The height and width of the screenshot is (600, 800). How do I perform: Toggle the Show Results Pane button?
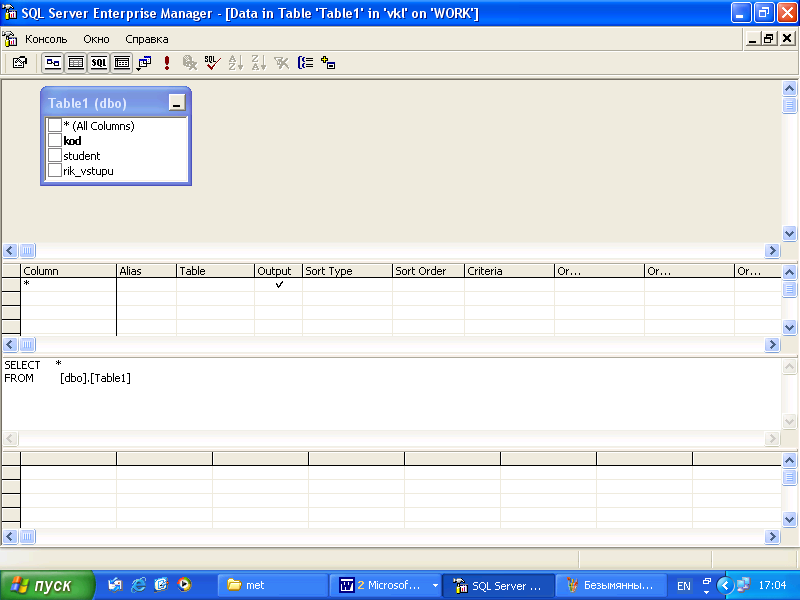coord(122,63)
